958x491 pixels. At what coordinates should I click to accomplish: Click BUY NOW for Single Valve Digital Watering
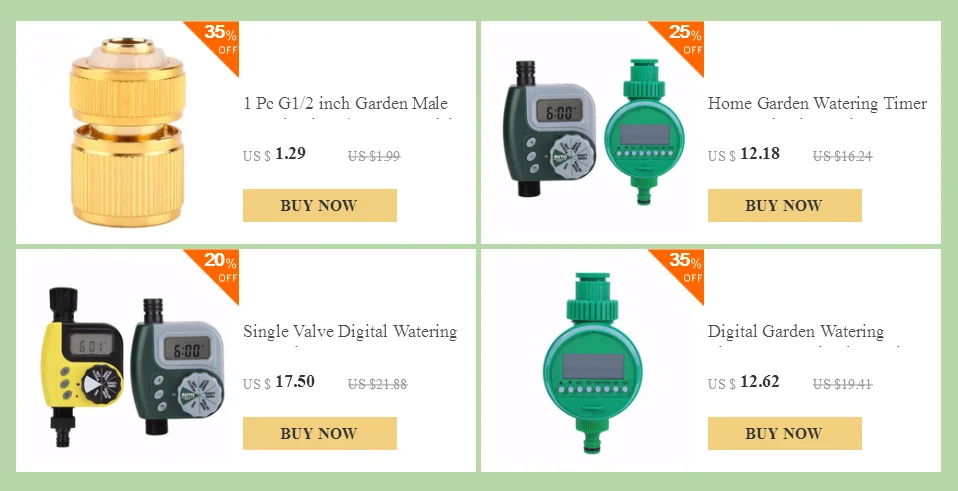pos(320,433)
